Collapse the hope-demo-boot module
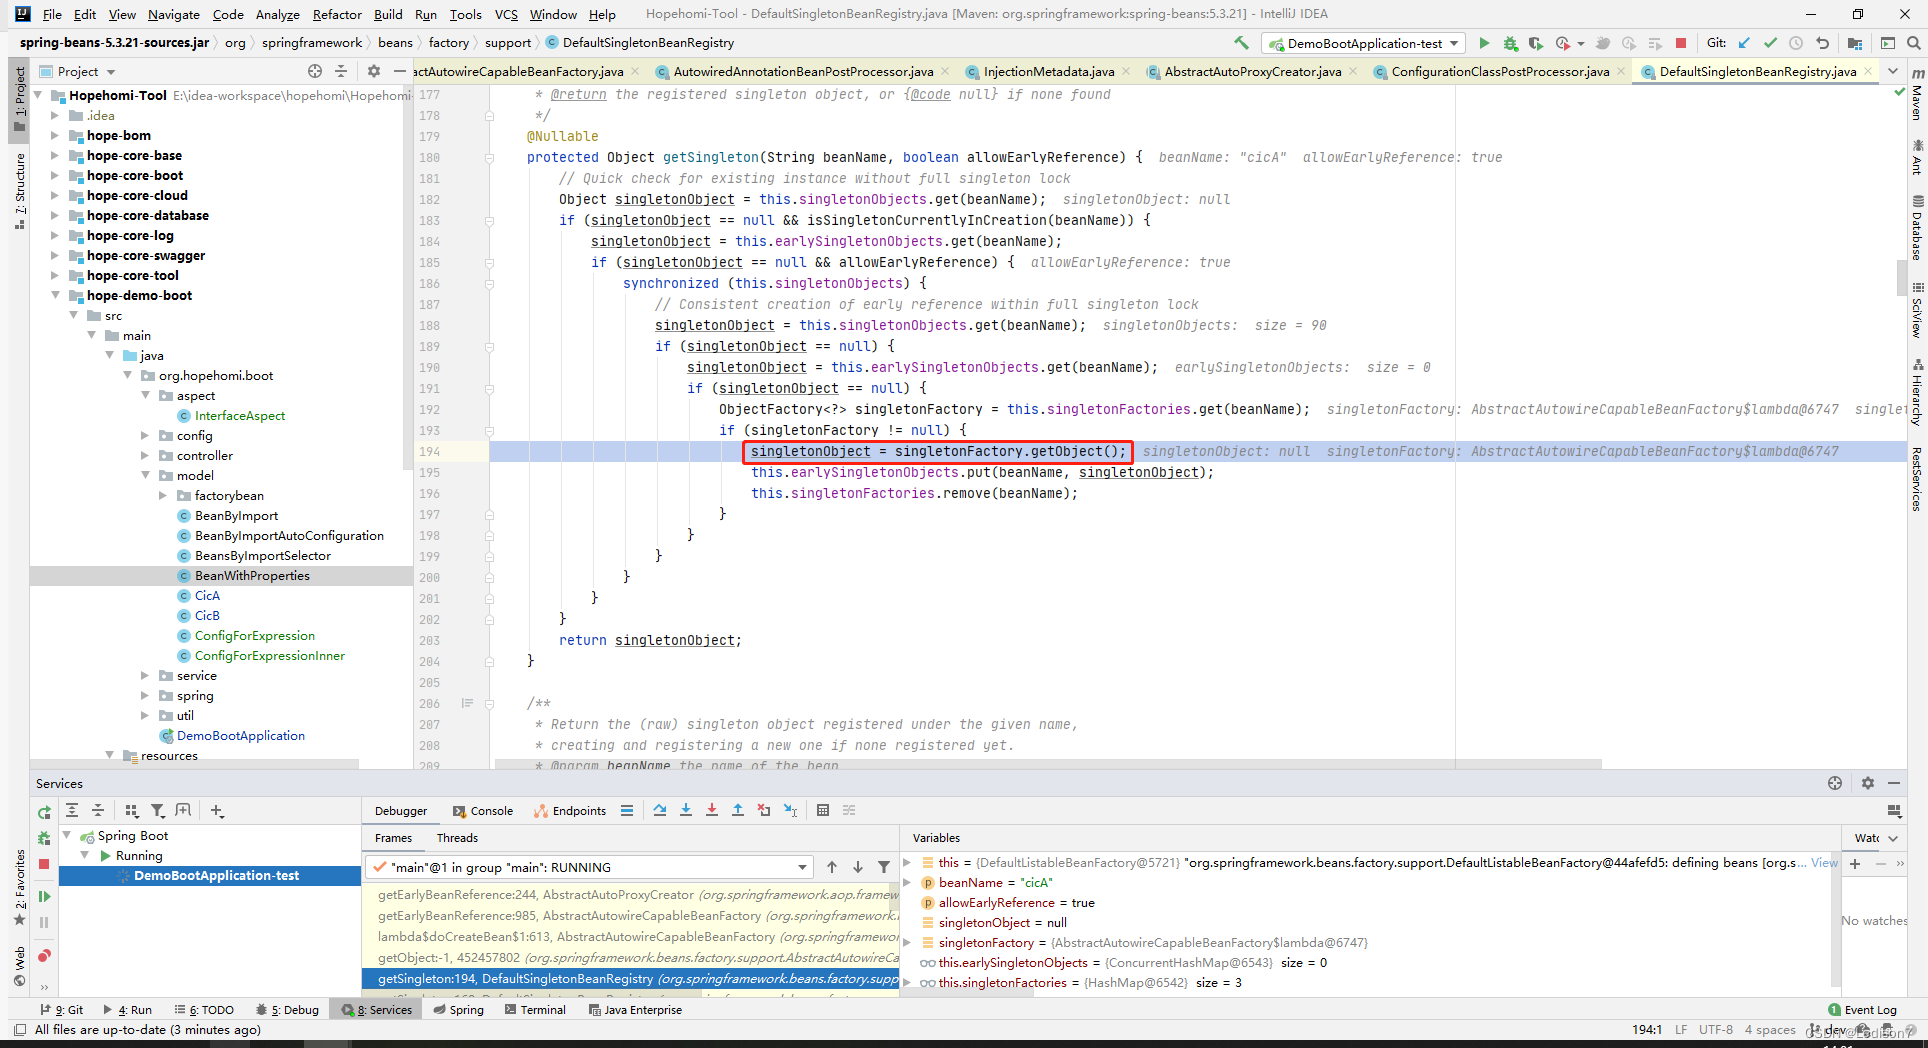 point(55,295)
